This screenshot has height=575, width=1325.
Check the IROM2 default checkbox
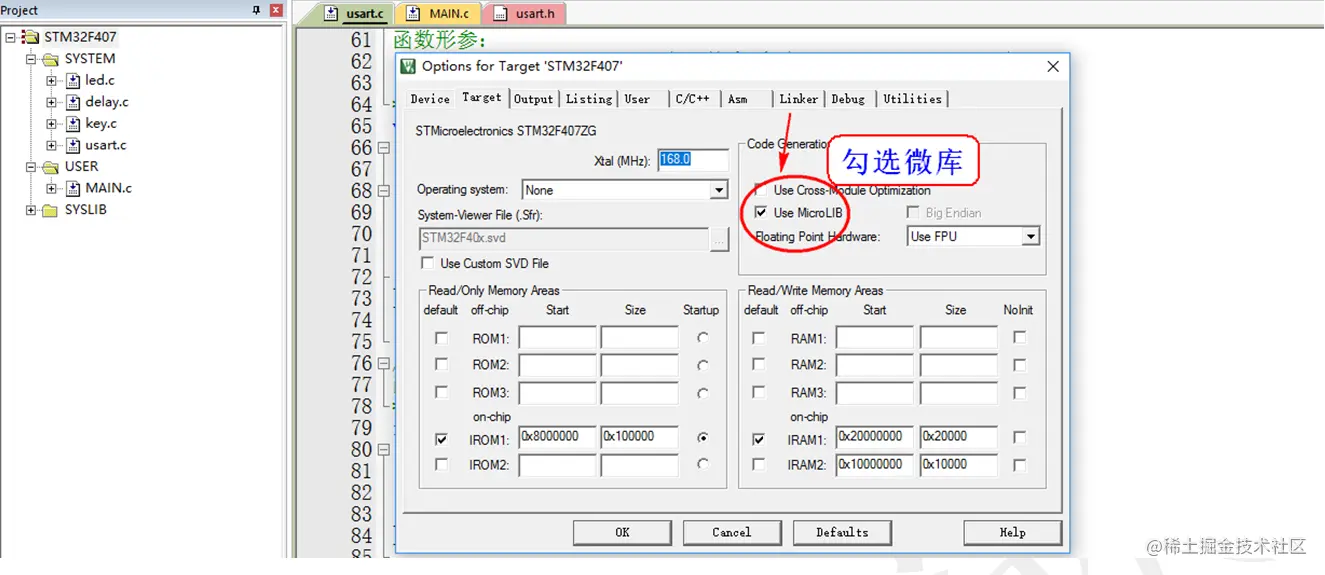[441, 464]
